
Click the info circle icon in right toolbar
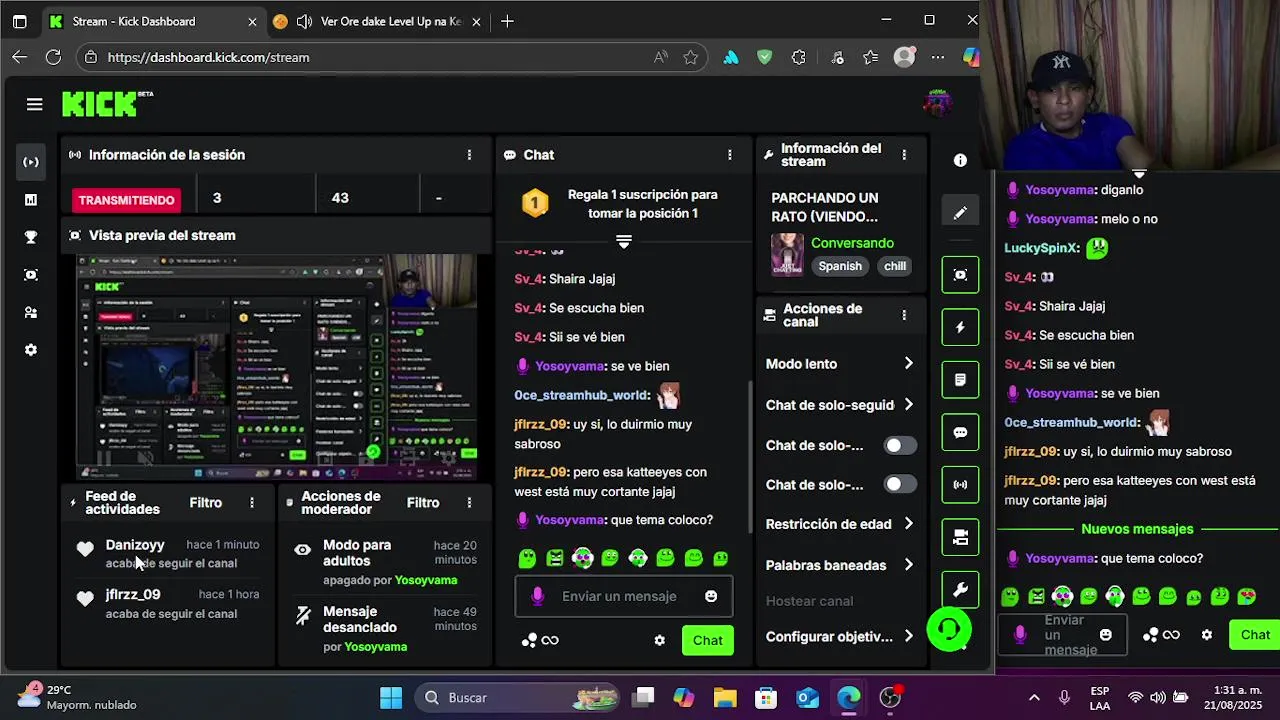(x=960, y=160)
